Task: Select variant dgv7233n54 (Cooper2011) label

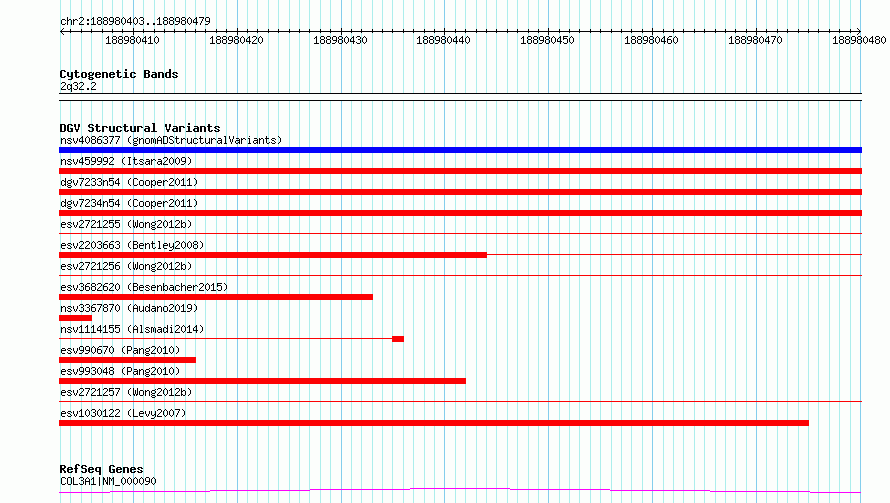Action: pos(129,182)
